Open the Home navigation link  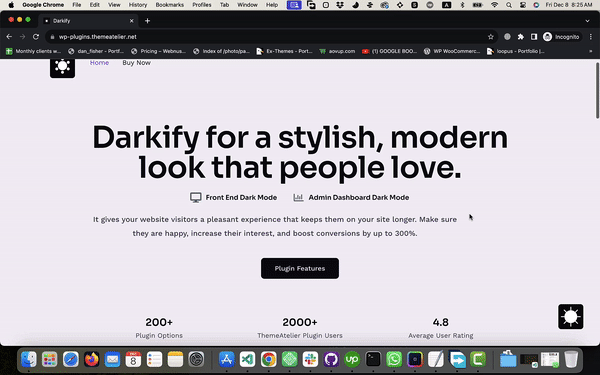[x=99, y=63]
